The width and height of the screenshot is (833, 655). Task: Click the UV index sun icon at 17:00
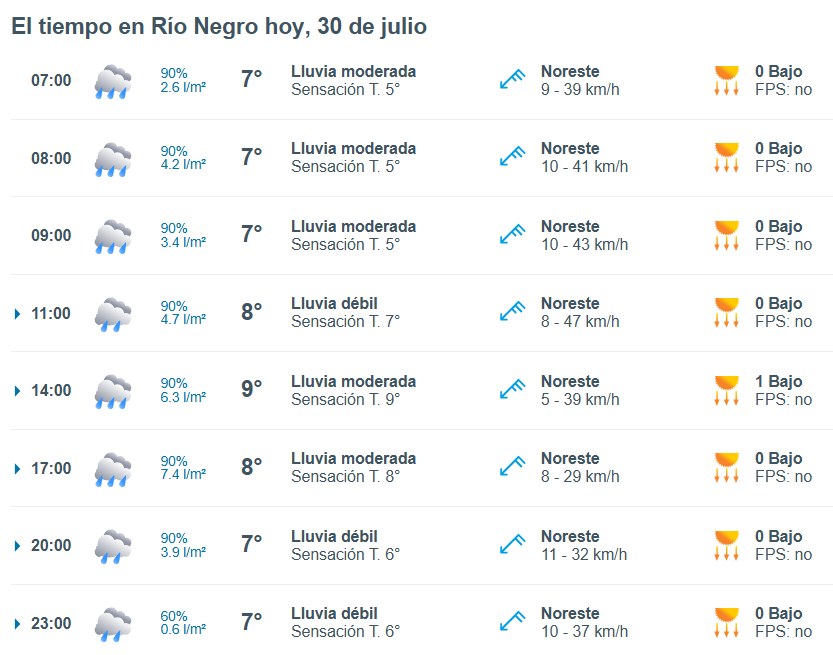pyautogui.click(x=726, y=467)
